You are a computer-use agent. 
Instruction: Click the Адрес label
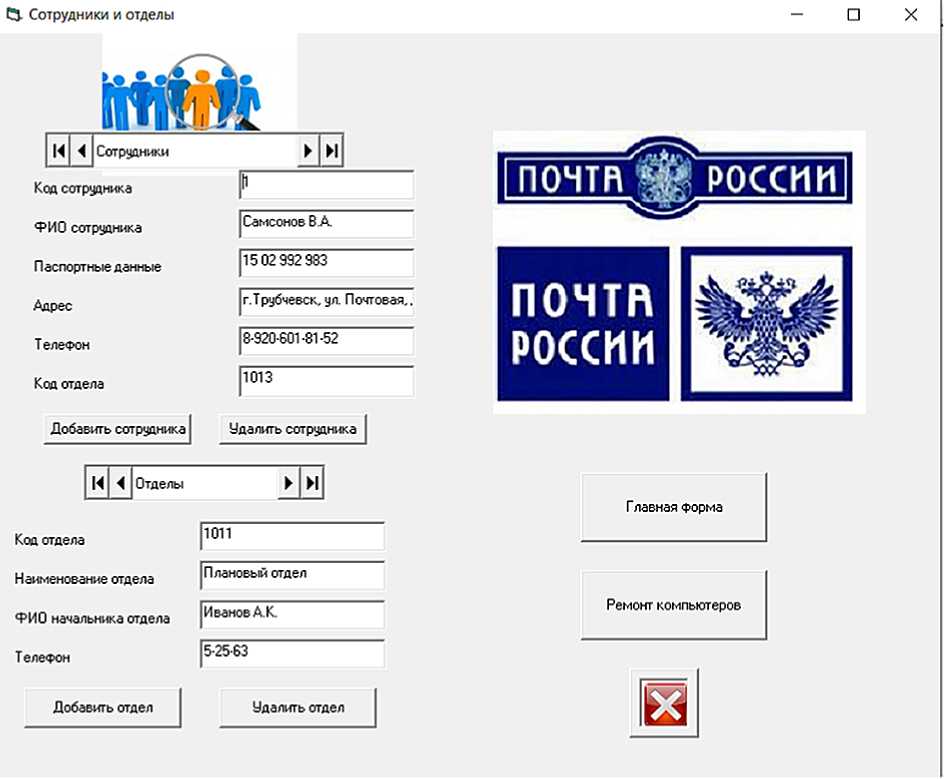click(52, 306)
